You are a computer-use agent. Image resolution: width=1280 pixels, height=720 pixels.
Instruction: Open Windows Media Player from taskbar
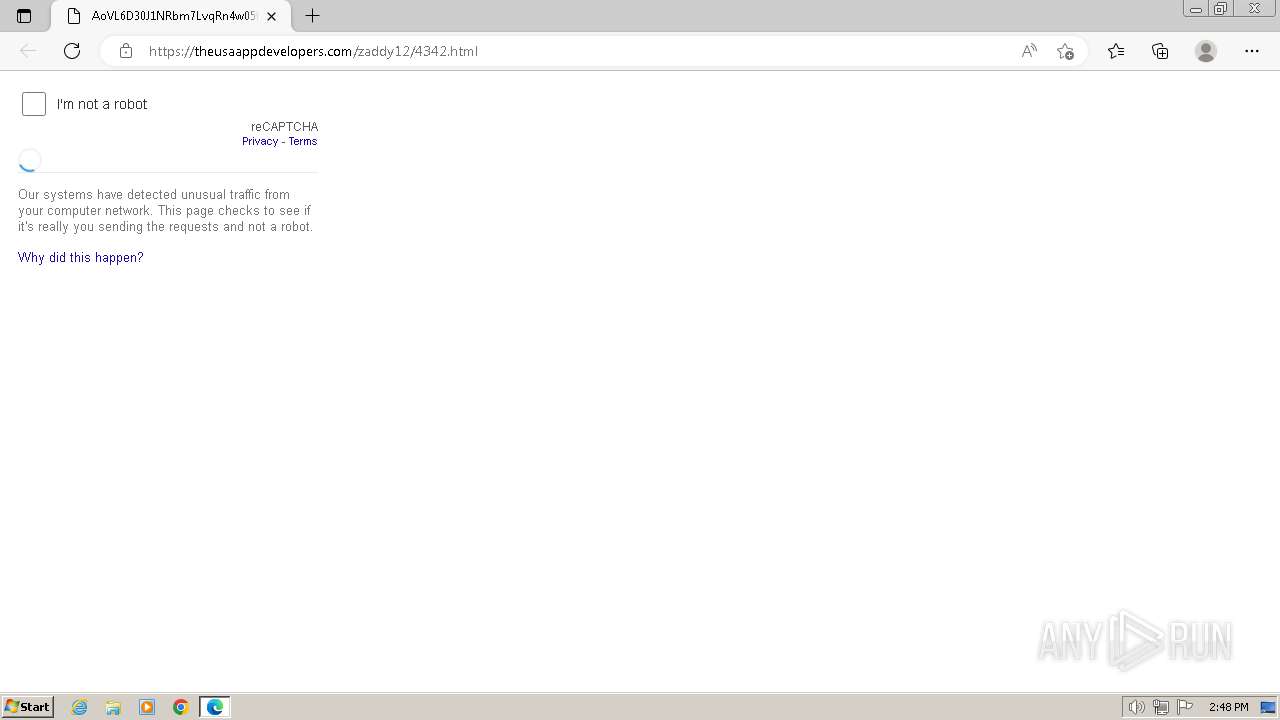click(147, 707)
